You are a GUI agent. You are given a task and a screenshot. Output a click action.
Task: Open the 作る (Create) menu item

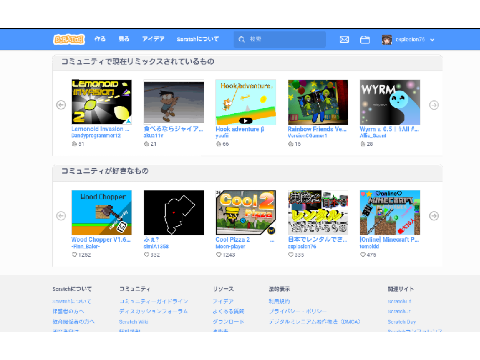[100, 39]
